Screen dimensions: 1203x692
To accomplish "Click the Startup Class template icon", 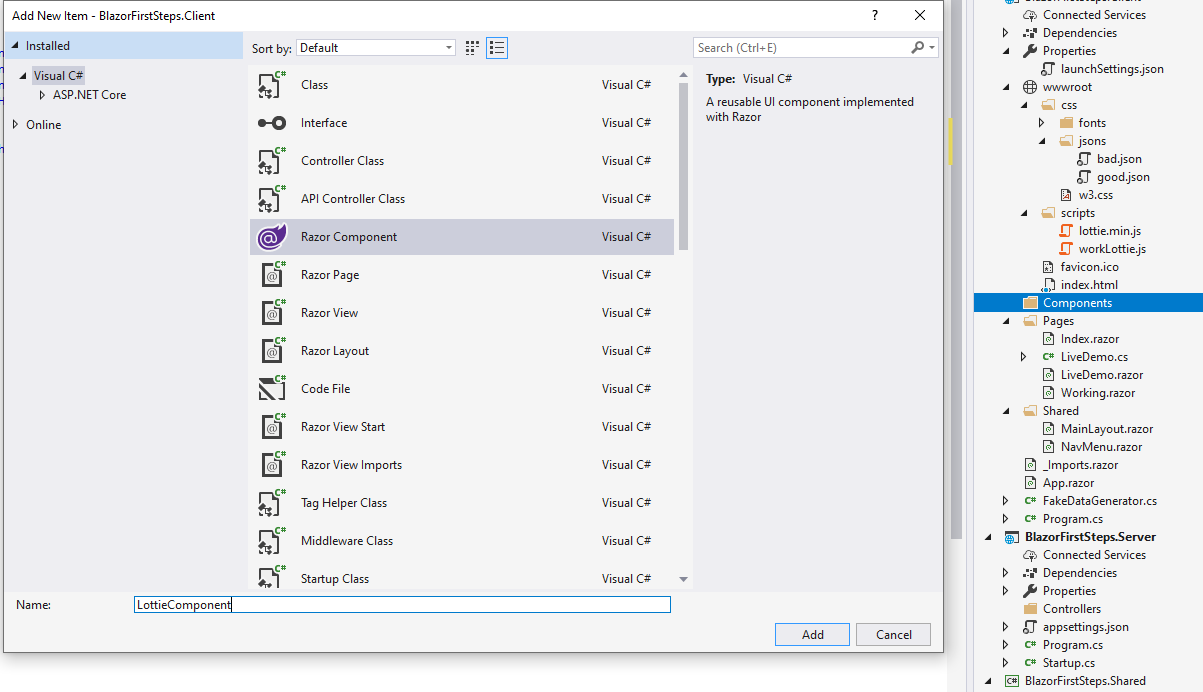I will (271, 578).
